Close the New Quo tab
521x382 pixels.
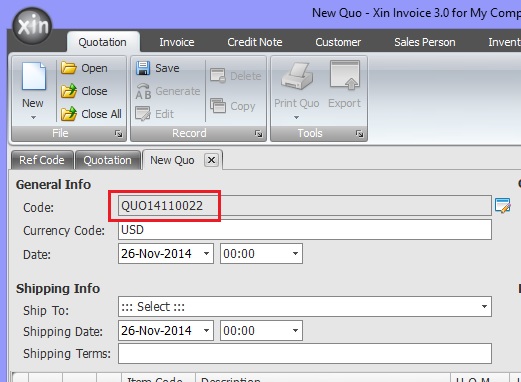pyautogui.click(x=211, y=160)
